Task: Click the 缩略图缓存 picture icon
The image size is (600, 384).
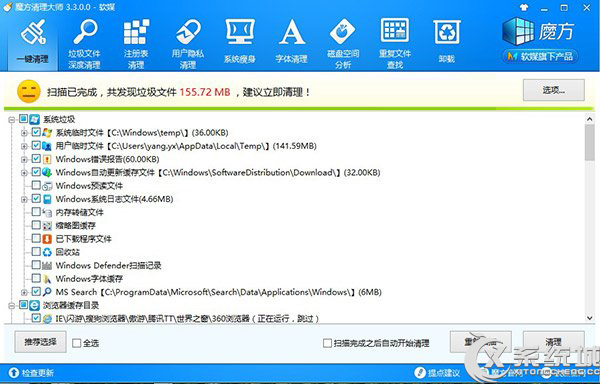Action: pyautogui.click(x=47, y=226)
